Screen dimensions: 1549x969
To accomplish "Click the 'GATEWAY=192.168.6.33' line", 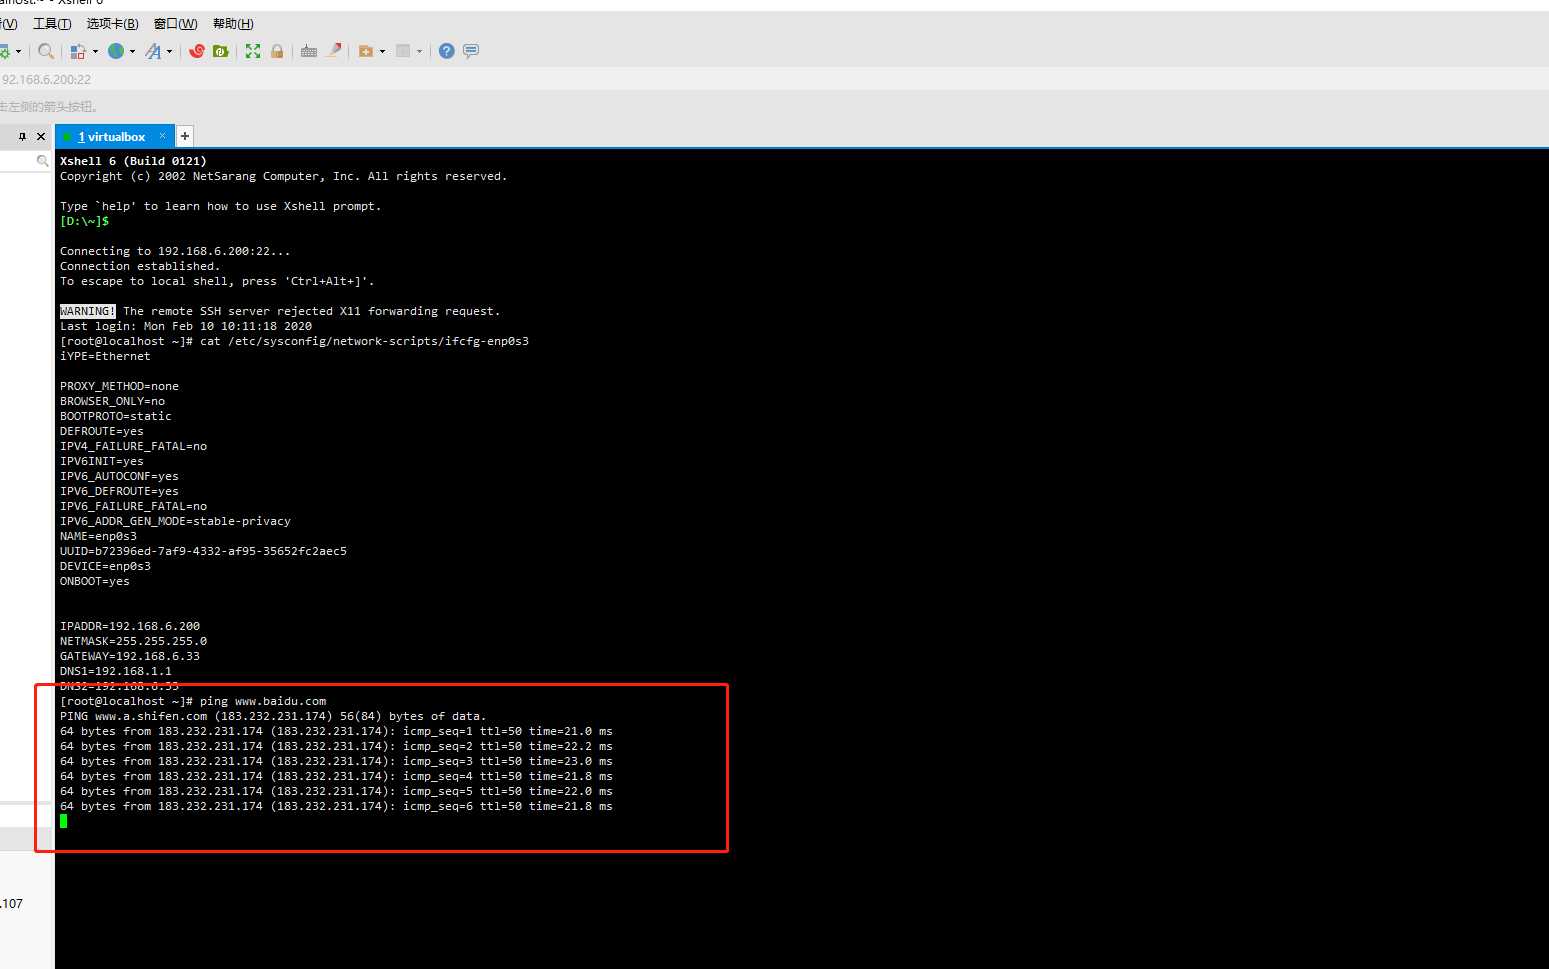I will coord(130,656).
